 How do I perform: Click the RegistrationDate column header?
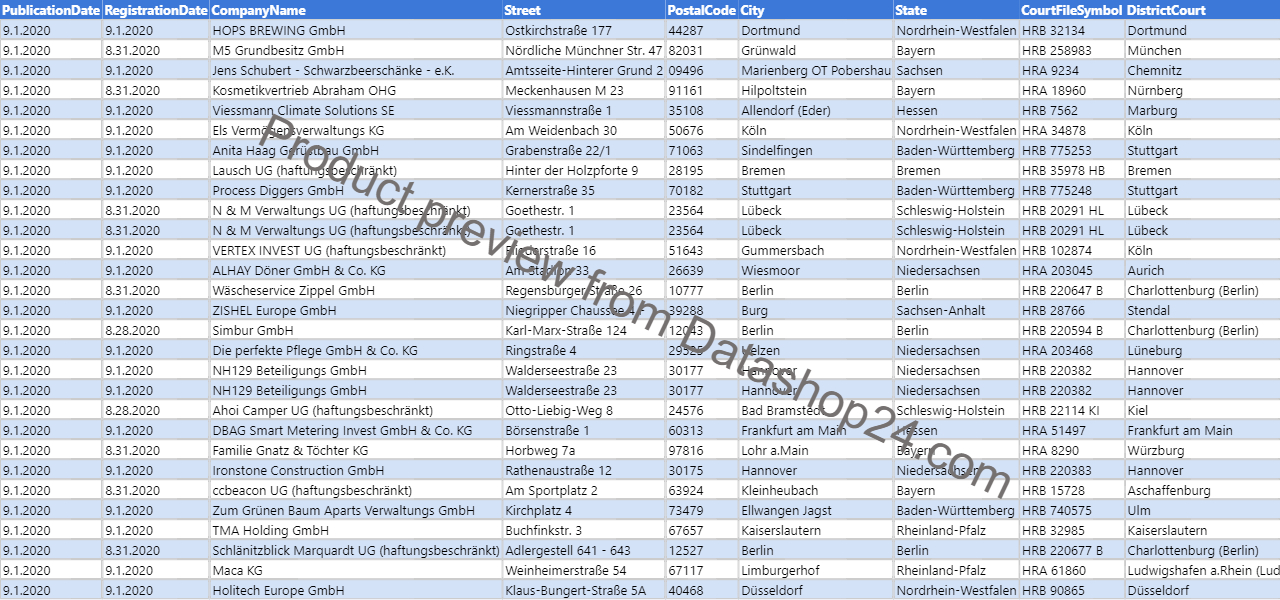point(155,10)
